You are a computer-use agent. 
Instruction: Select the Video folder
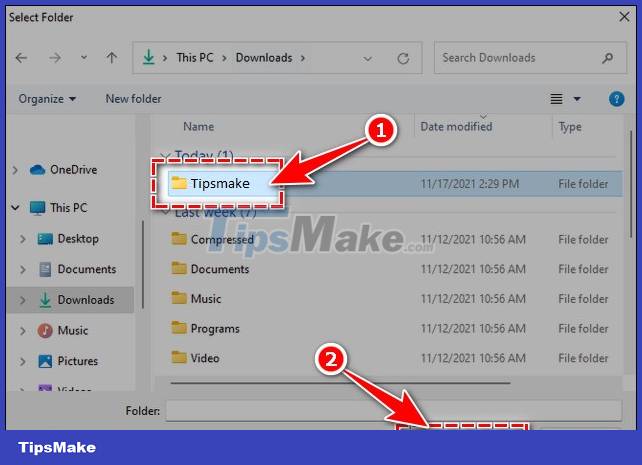point(205,359)
